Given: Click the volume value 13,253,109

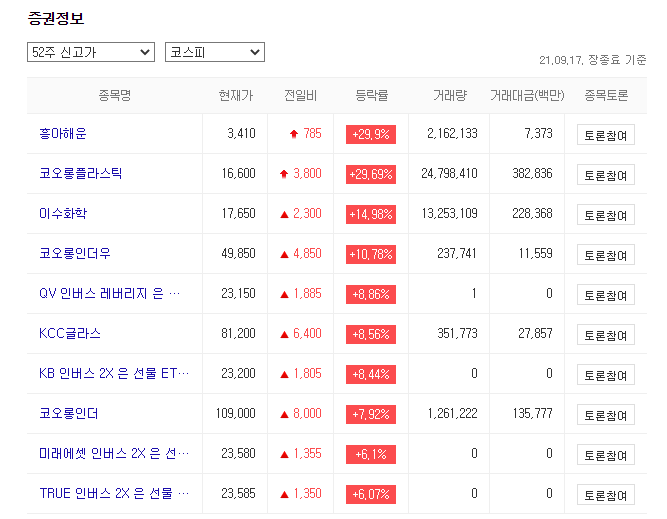Looking at the screenshot, I should coord(450,214).
